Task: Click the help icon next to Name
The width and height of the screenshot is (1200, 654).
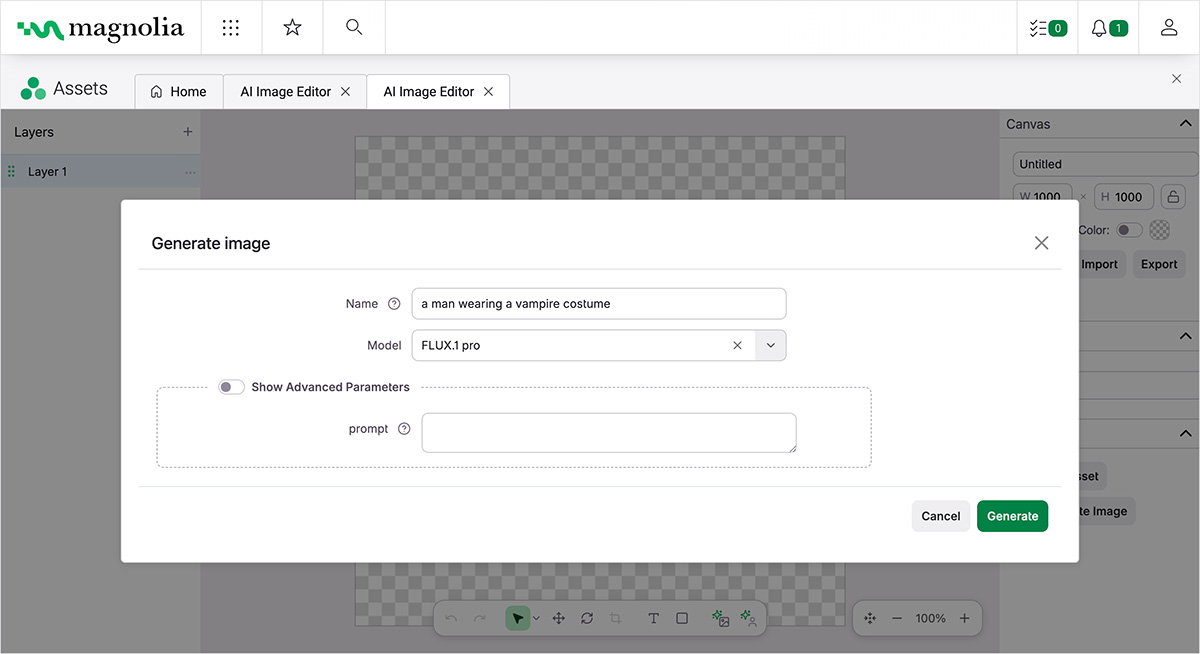Action: 394,304
